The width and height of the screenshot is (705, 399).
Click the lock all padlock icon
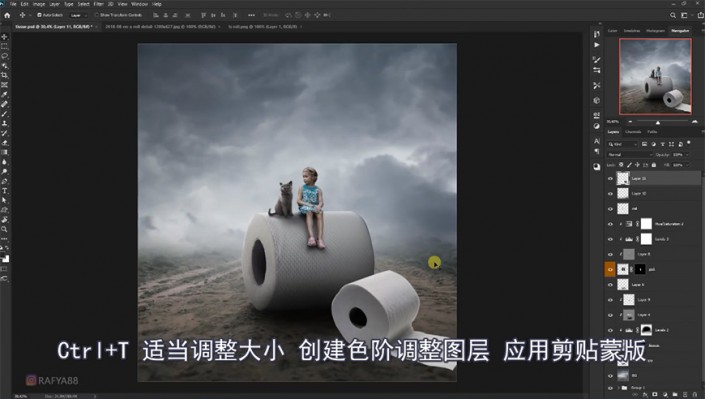654,165
